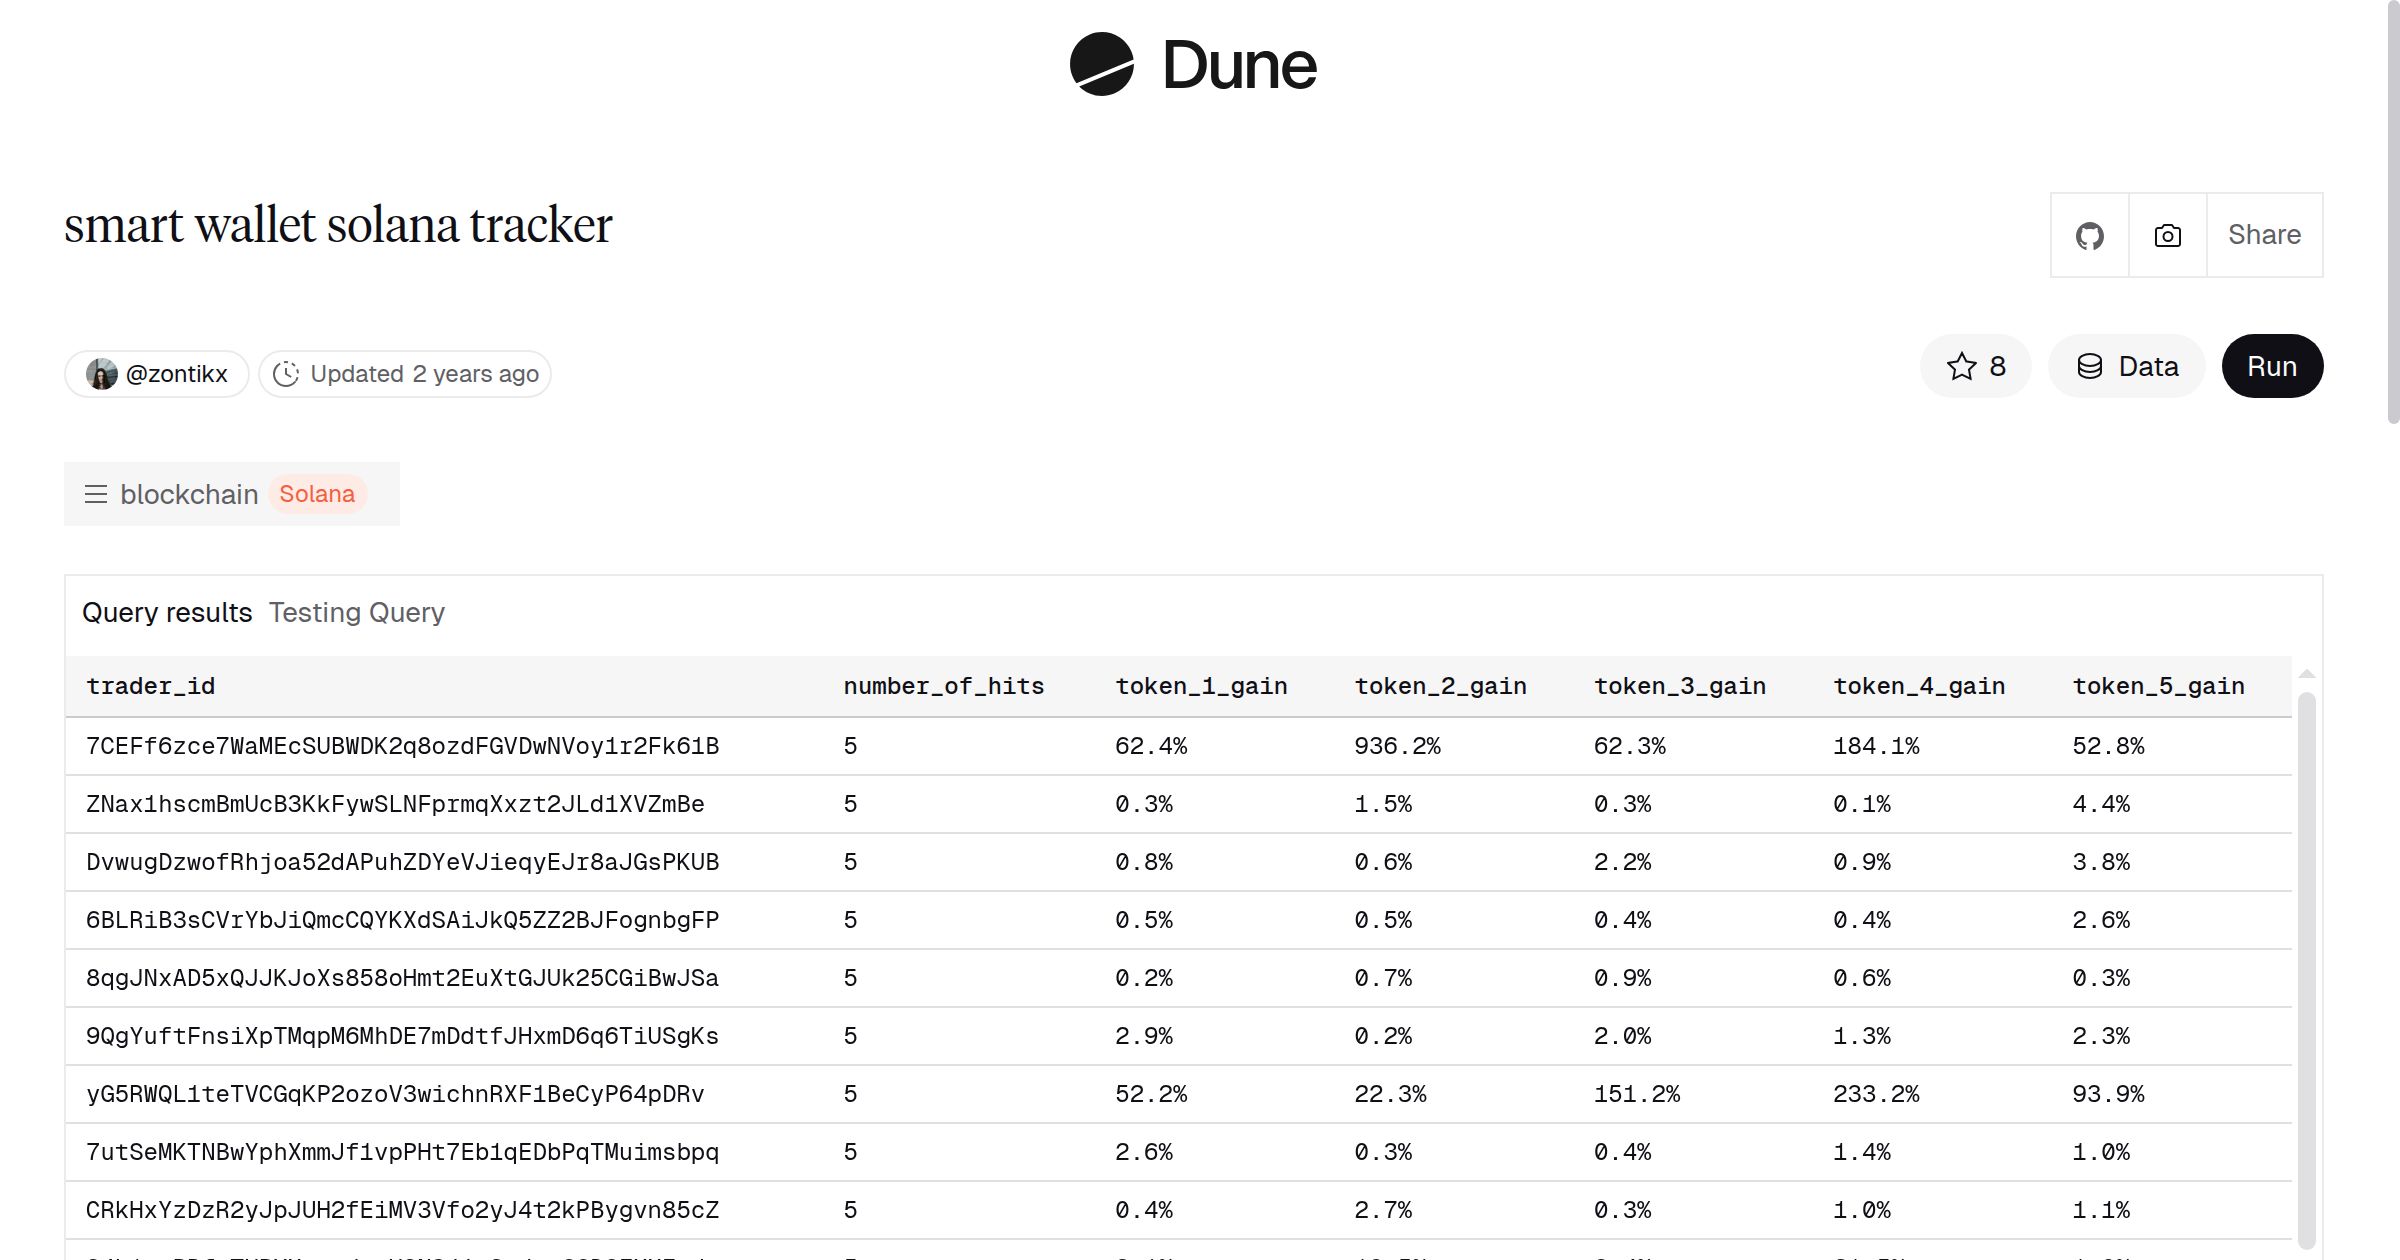Click the hamburger icon on the blockchain parameter
This screenshot has height=1260, width=2400.
pos(96,493)
